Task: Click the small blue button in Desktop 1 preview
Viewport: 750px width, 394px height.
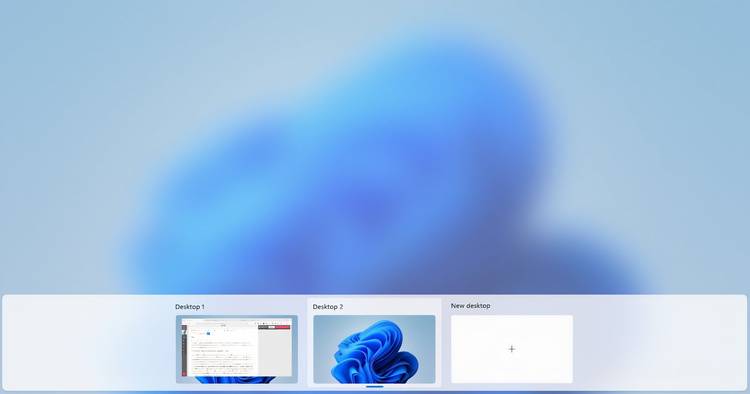Action: [x=209, y=334]
